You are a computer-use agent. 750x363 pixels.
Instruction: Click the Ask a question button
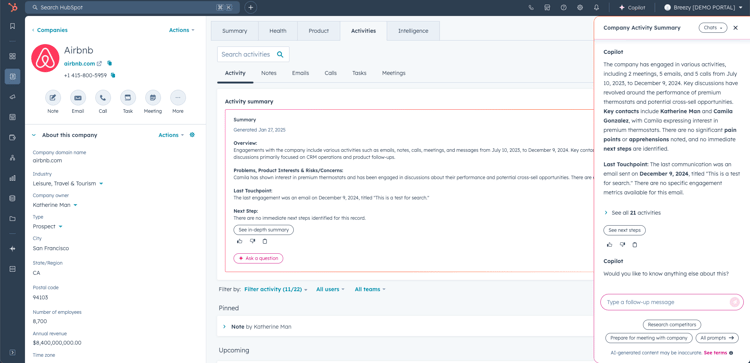tap(258, 258)
